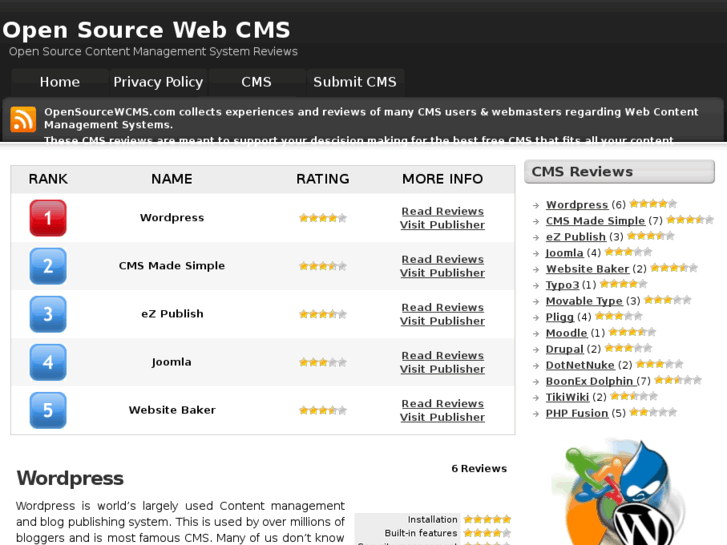Viewport: 727px width, 545px height.
Task: Click the blue rank 4 badge
Action: (48, 362)
